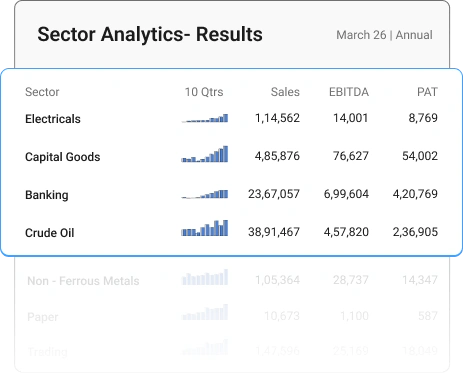Select the Paper sector label
The height and width of the screenshot is (373, 463).
pyautogui.click(x=43, y=317)
